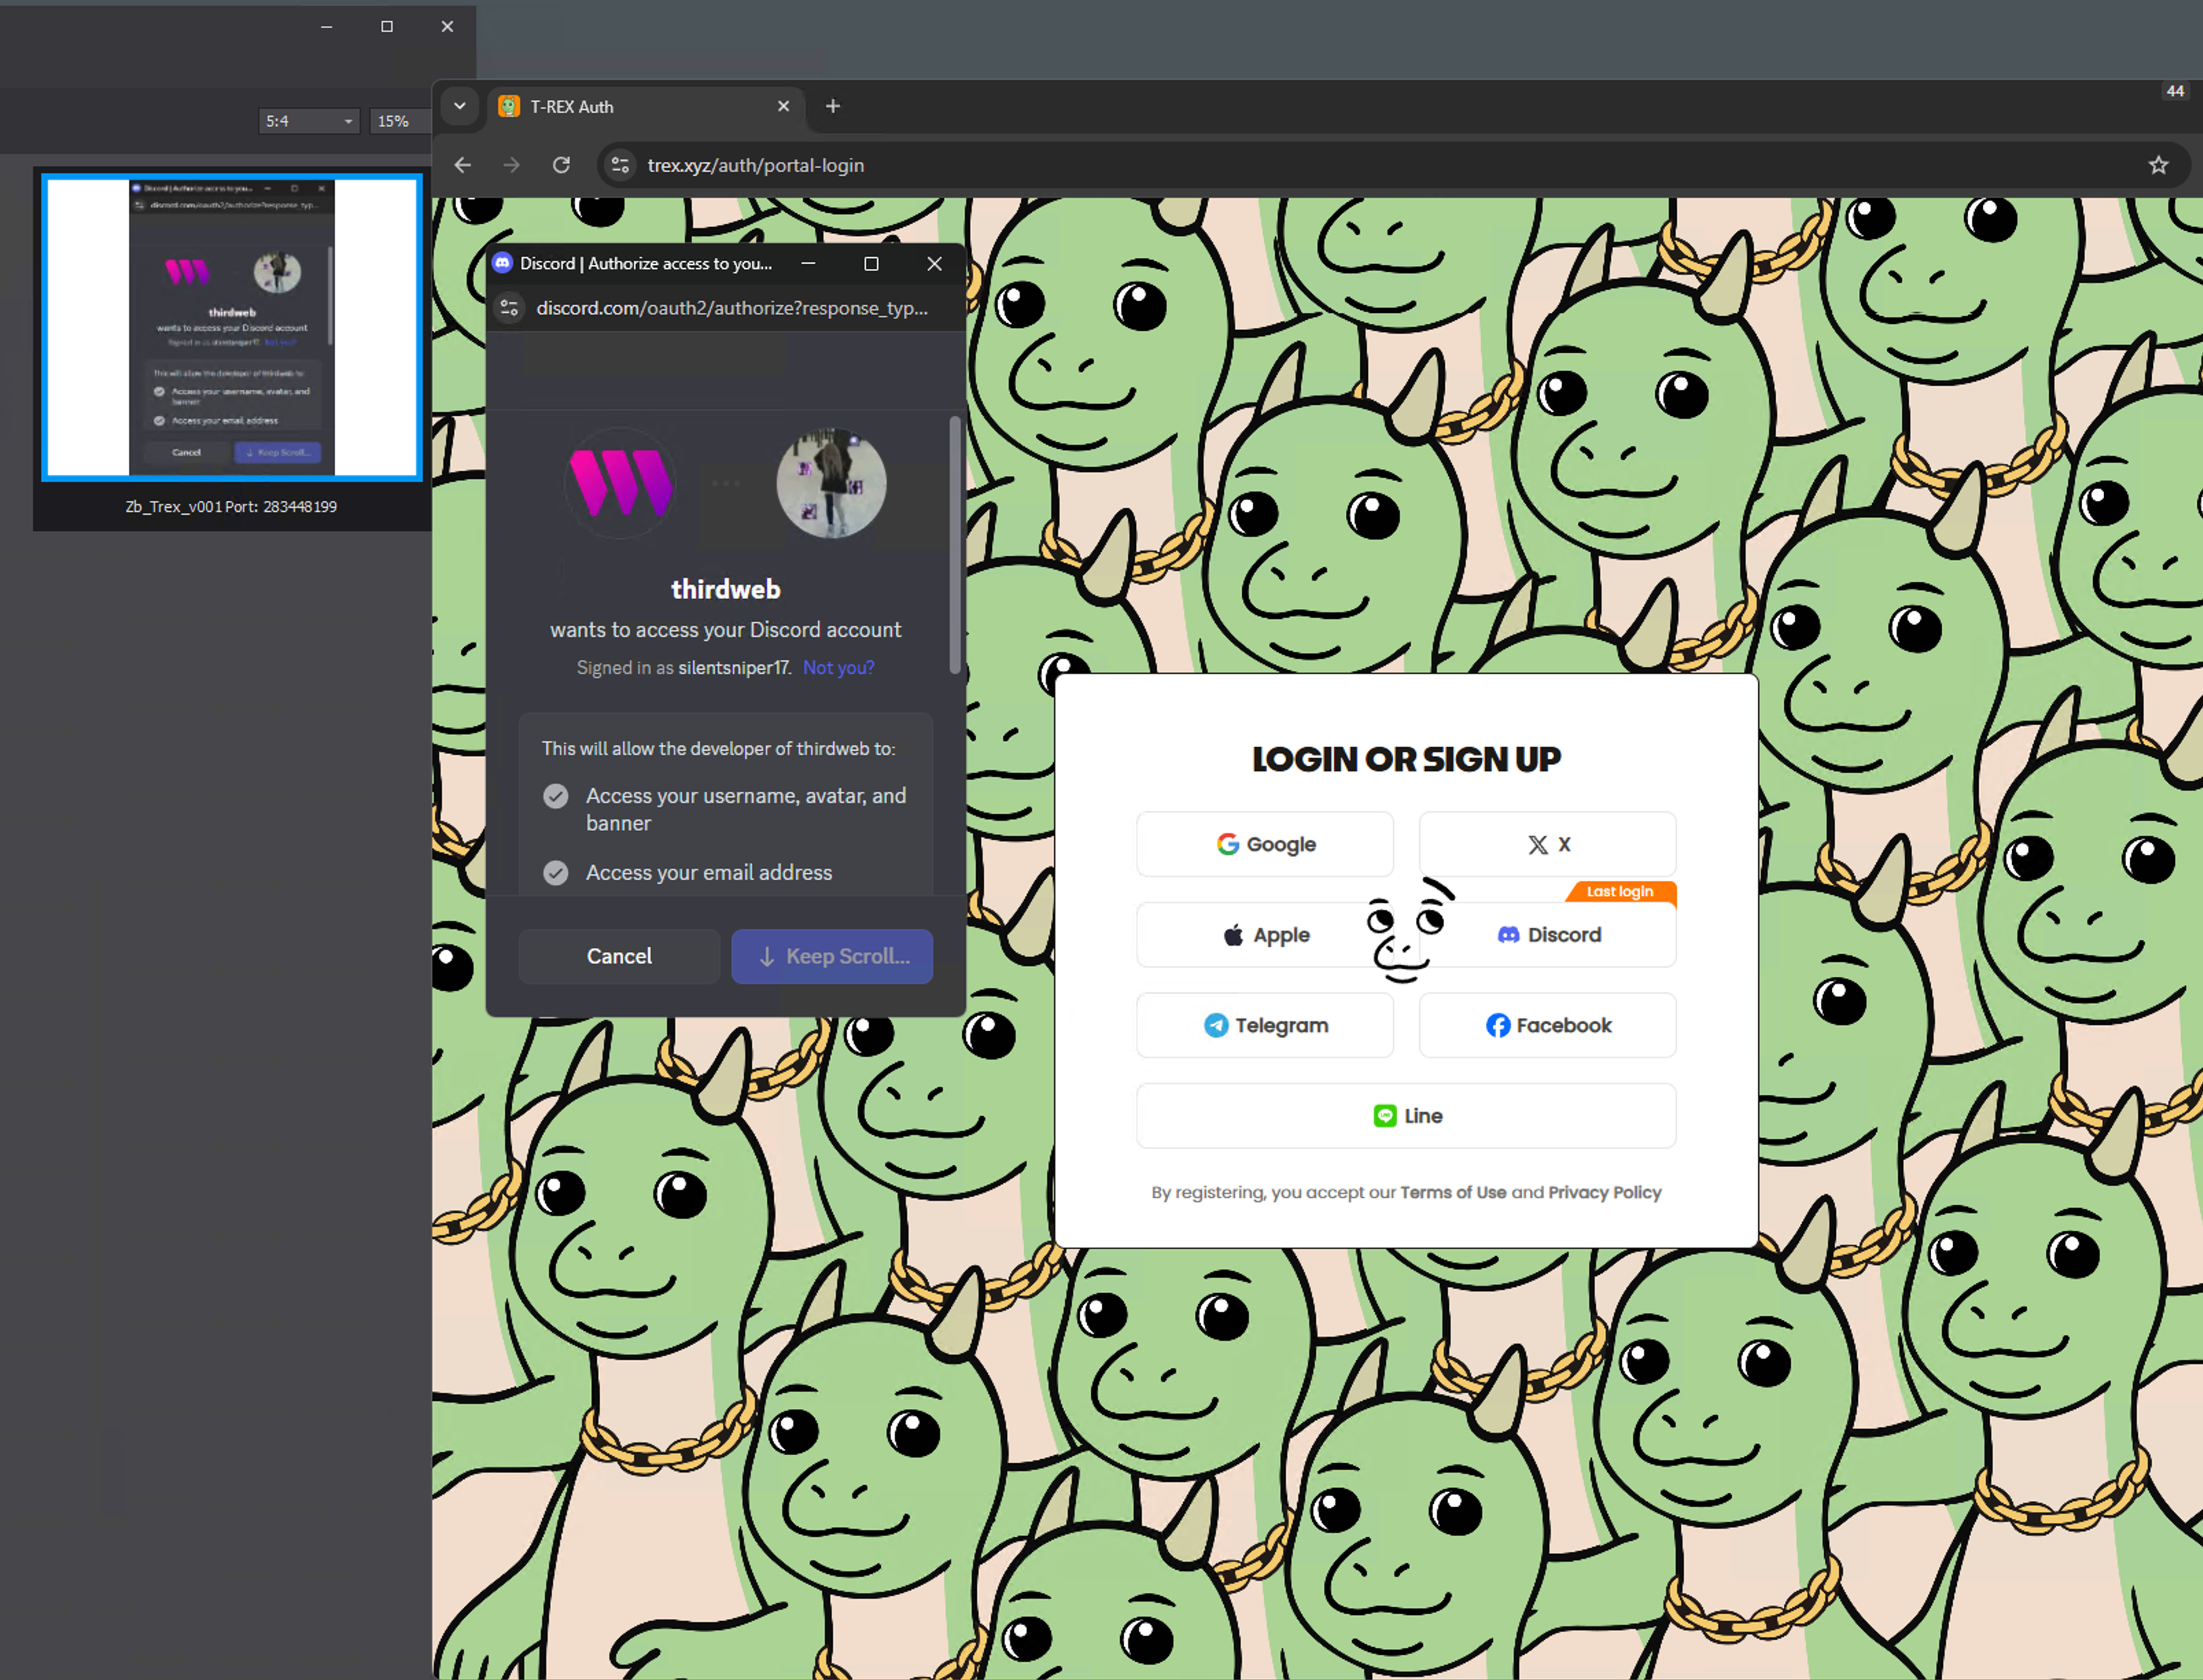
Task: Click the silentsniper17 avatar image
Action: click(x=831, y=484)
